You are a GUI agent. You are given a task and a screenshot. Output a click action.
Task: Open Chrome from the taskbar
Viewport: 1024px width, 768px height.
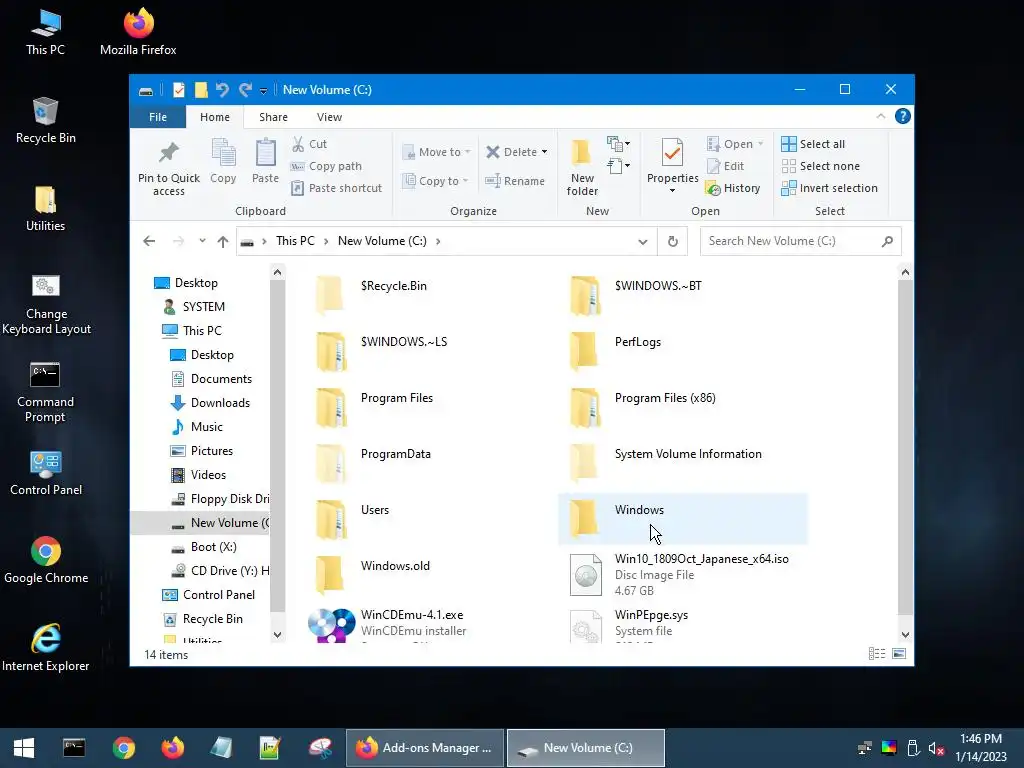pos(123,748)
